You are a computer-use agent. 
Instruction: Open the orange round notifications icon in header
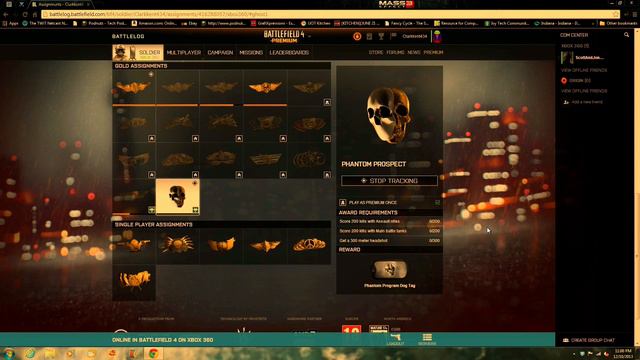[357, 36]
